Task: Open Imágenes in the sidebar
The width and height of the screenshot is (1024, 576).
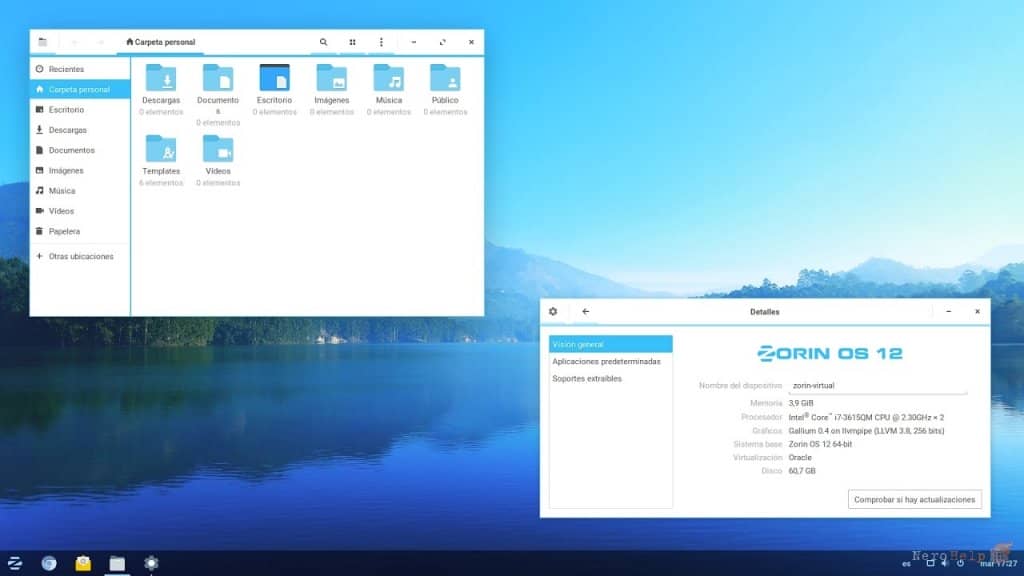Action: (80, 170)
